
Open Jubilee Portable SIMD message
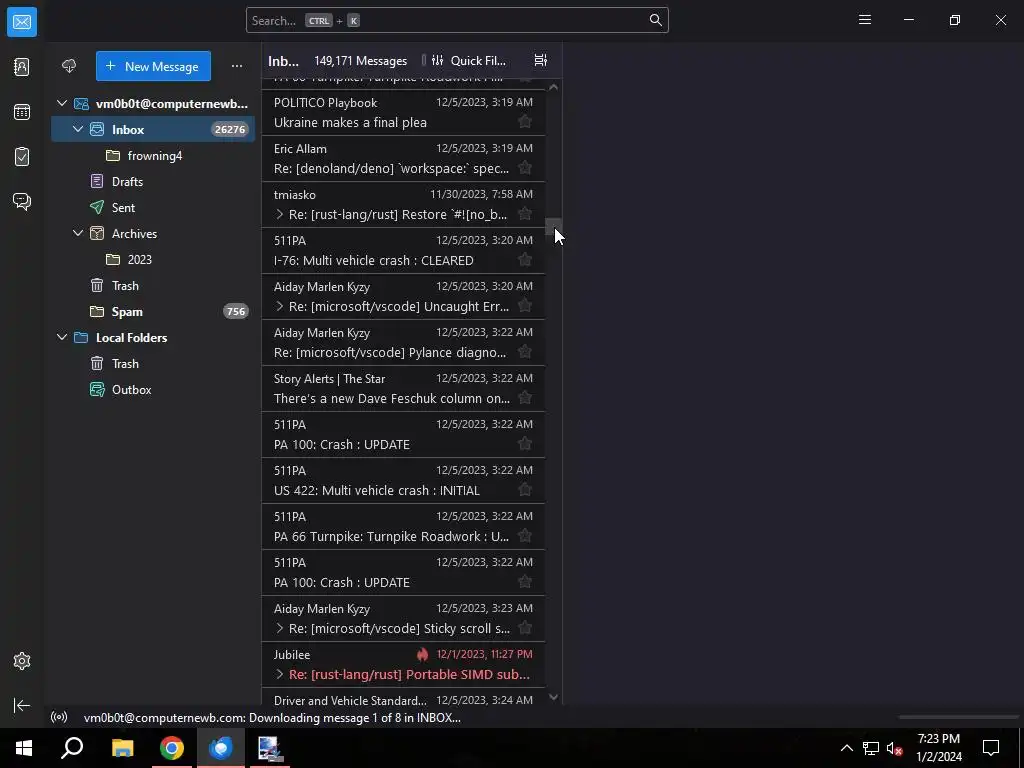pyautogui.click(x=404, y=664)
